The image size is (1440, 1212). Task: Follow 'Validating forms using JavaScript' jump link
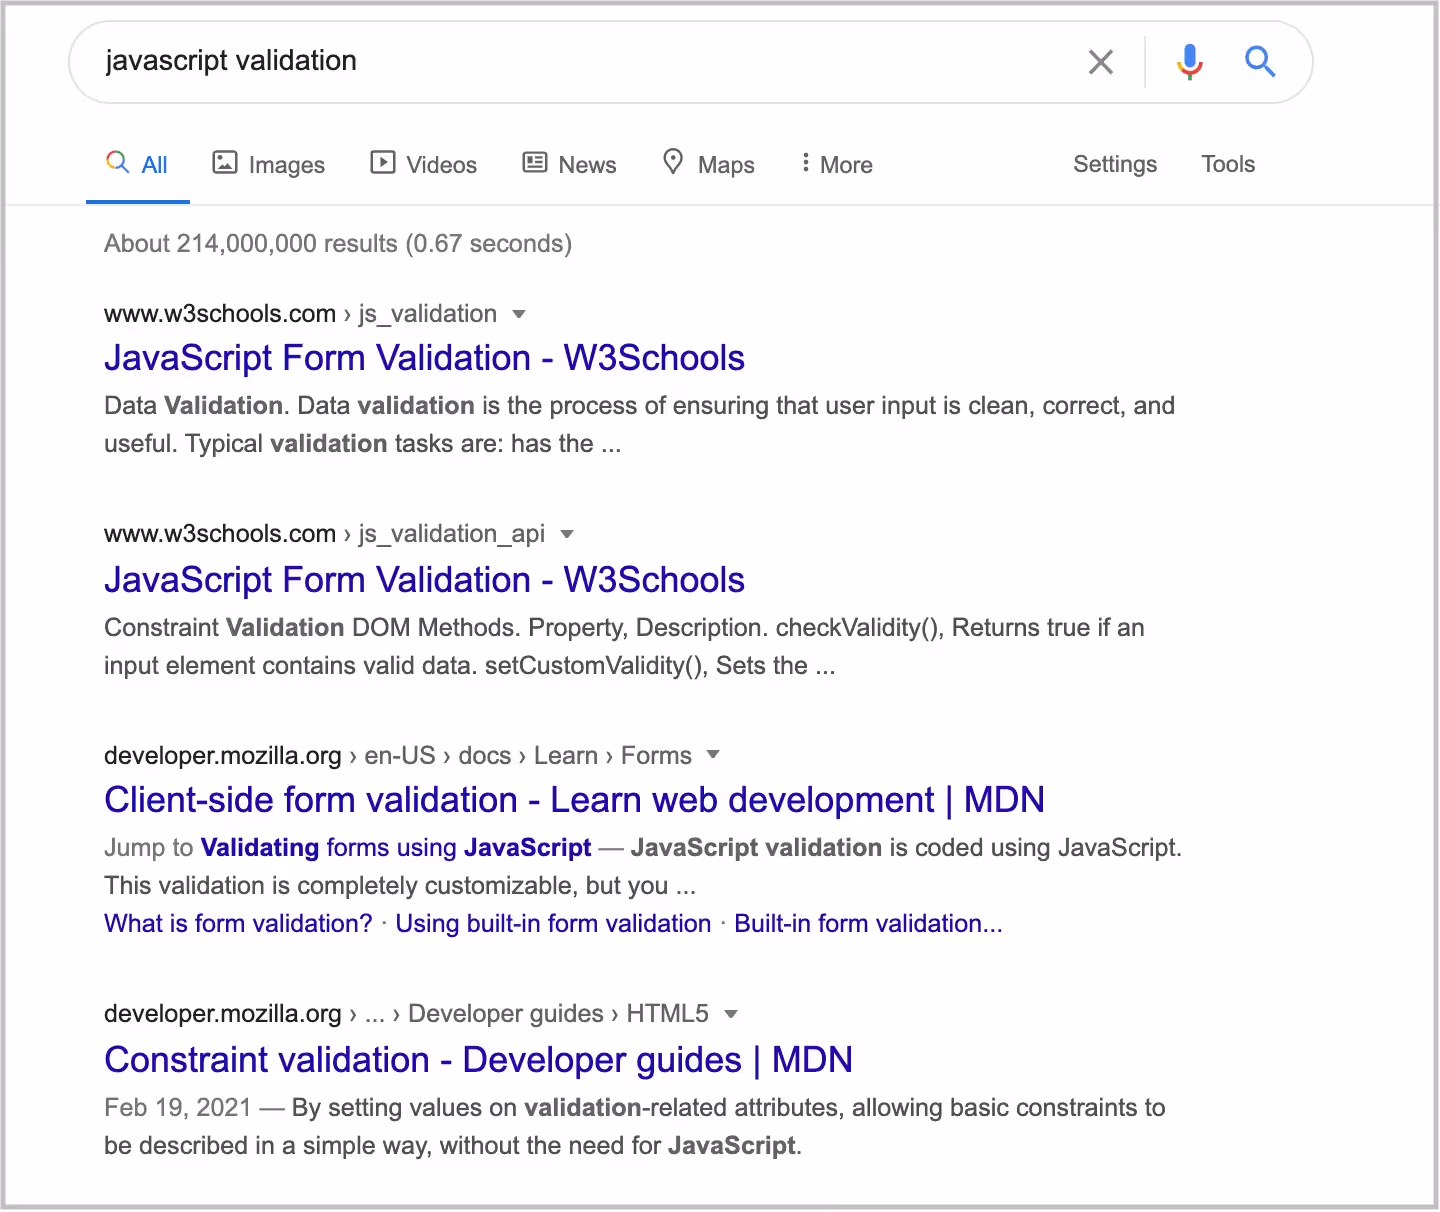[x=396, y=848]
